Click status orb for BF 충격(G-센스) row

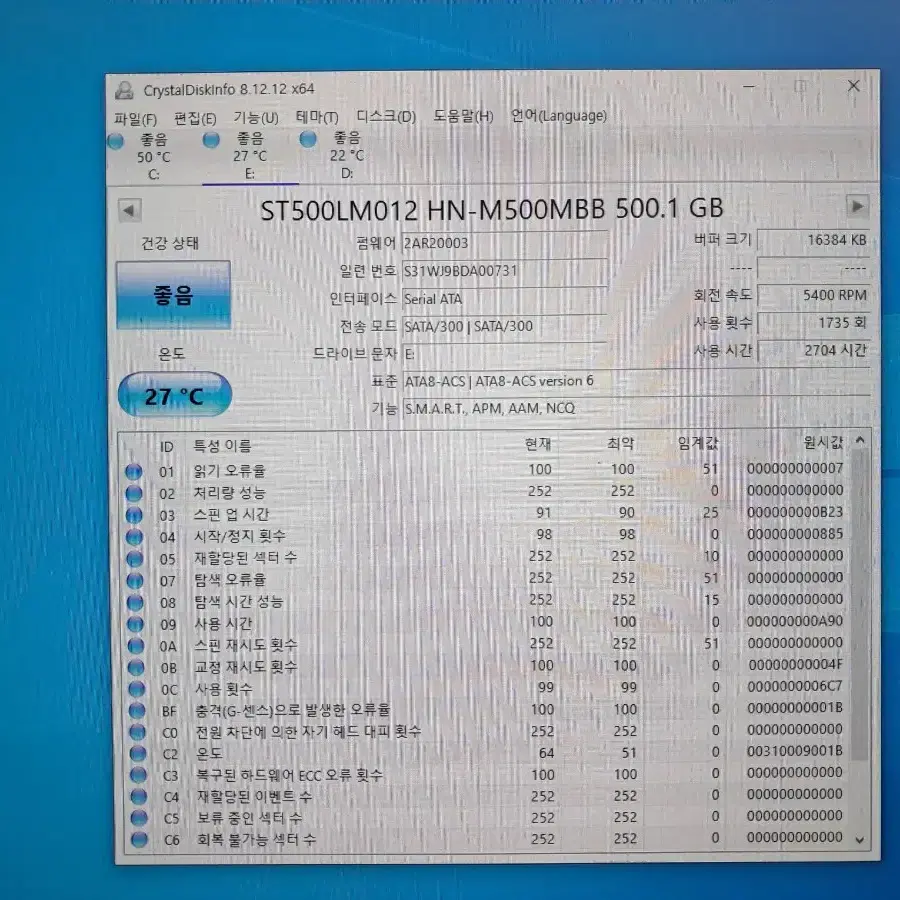coord(137,711)
